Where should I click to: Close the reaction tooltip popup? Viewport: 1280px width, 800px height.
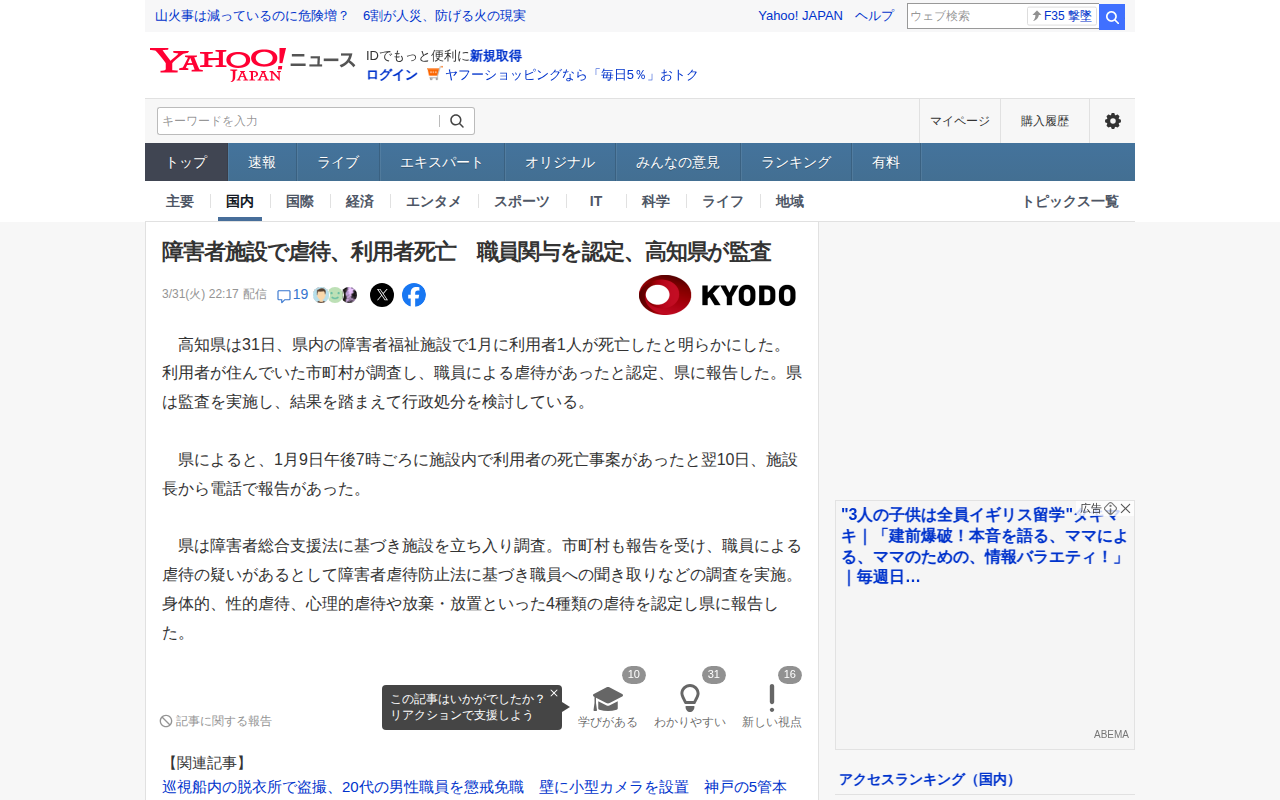click(554, 693)
